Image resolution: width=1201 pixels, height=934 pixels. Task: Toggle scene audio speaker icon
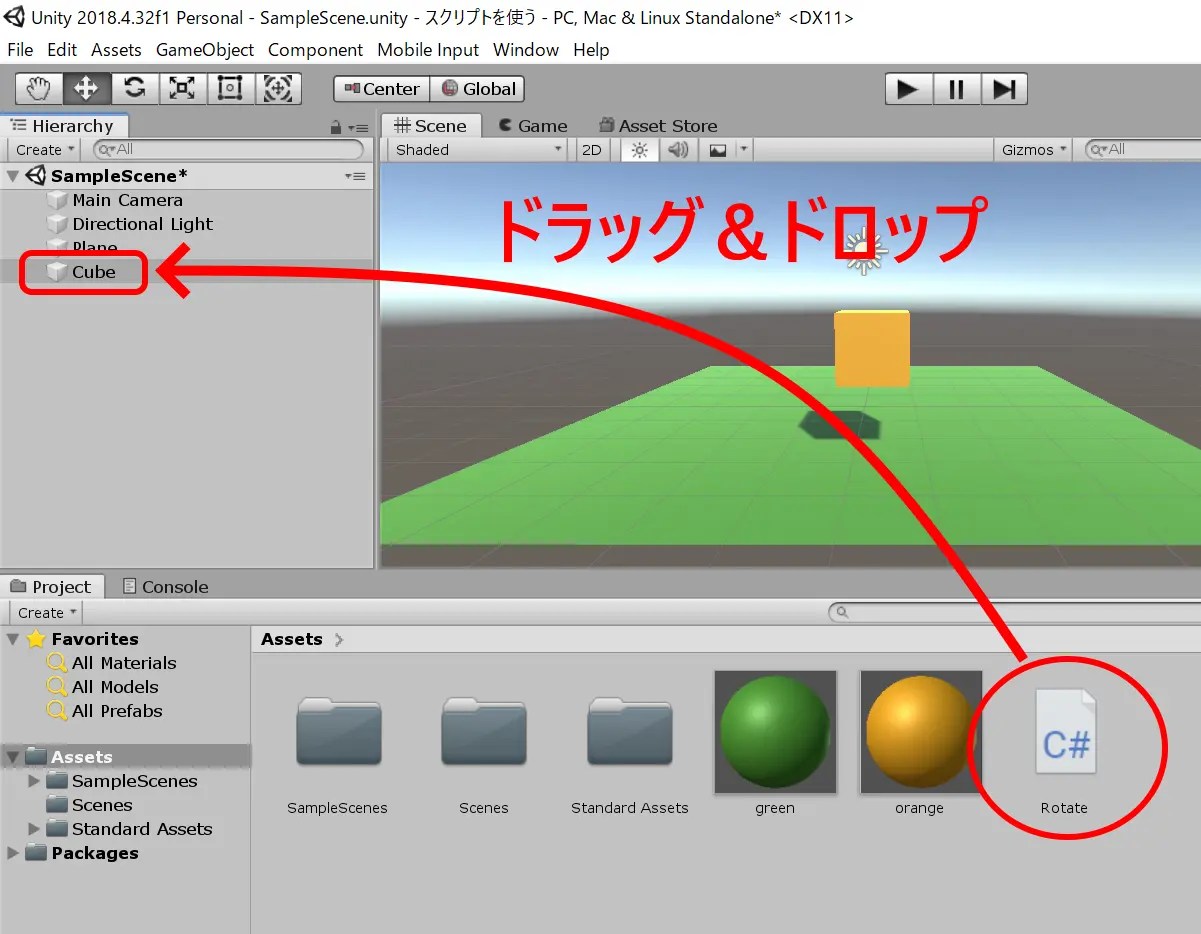[679, 150]
